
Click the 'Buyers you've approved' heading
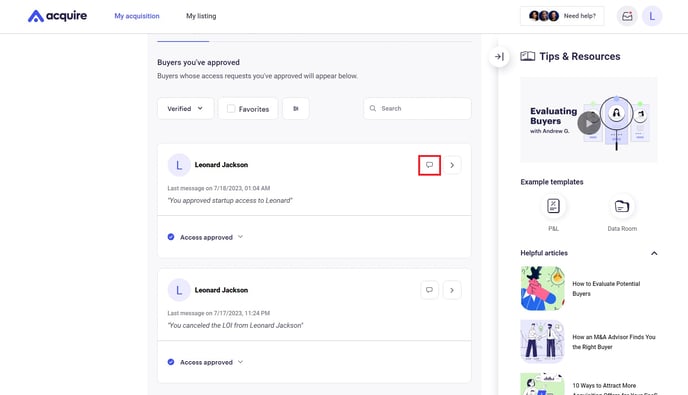198,62
